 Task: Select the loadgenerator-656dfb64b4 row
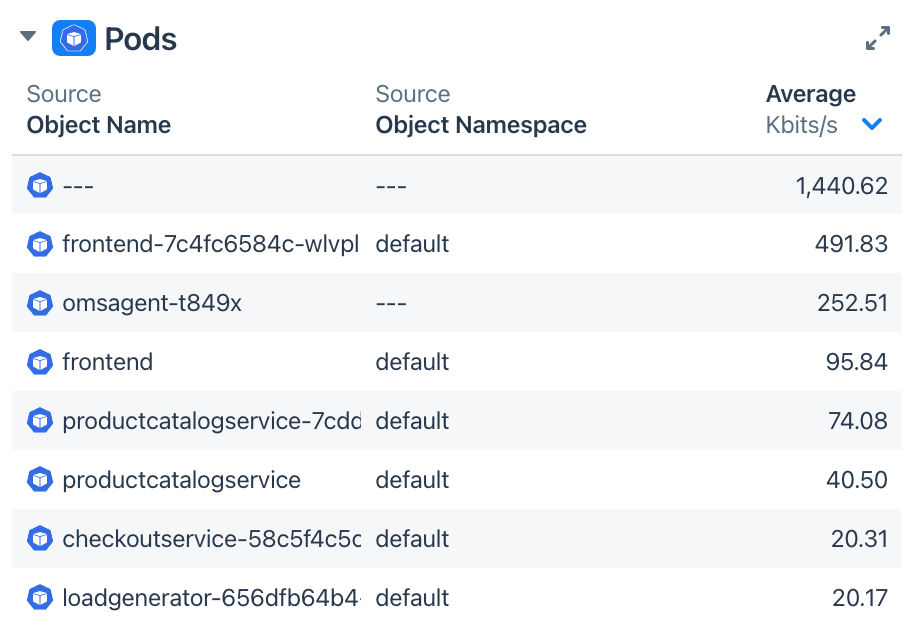[x=450, y=597]
